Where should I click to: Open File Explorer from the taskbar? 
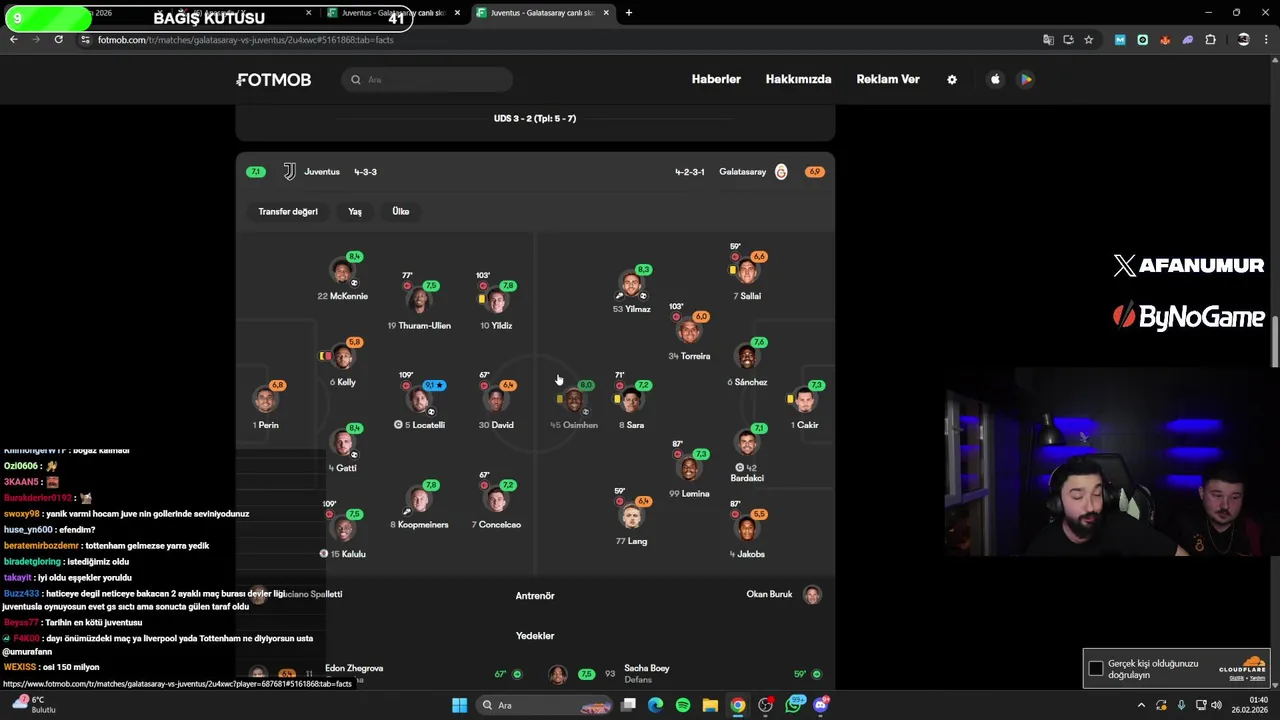point(710,705)
